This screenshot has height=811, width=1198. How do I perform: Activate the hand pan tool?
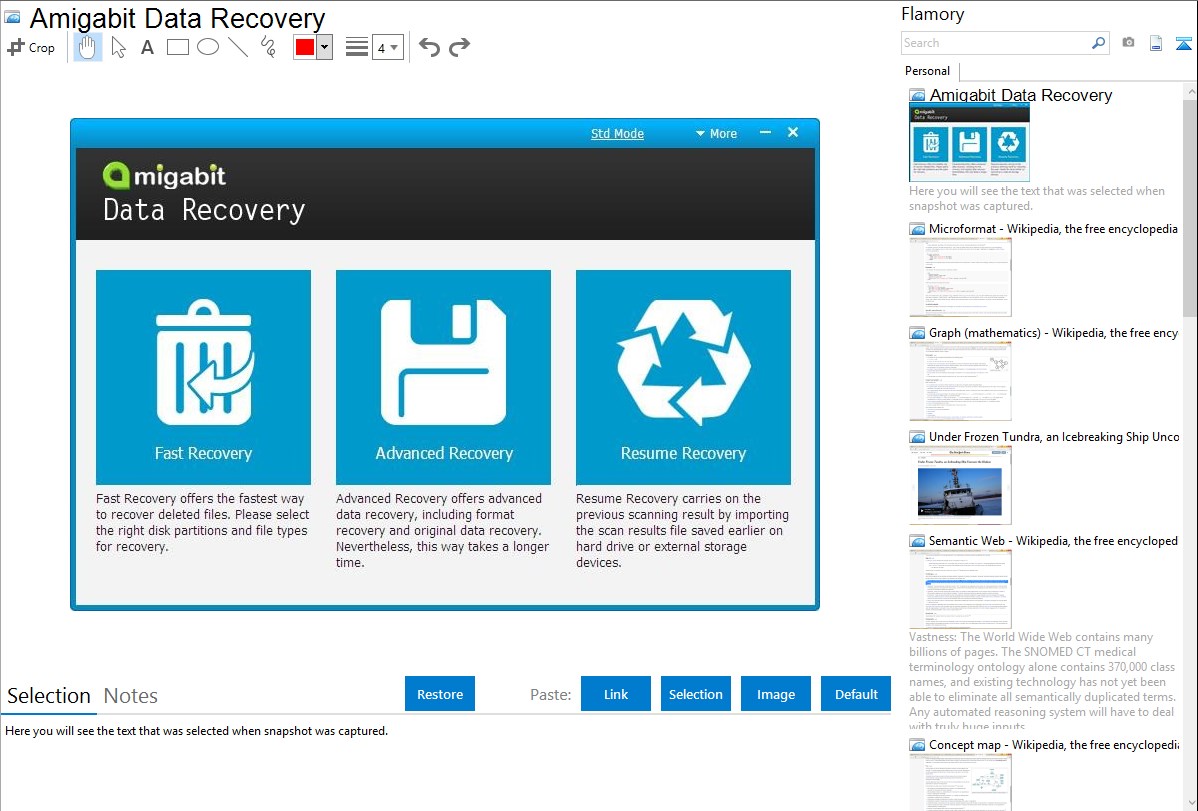(87, 47)
